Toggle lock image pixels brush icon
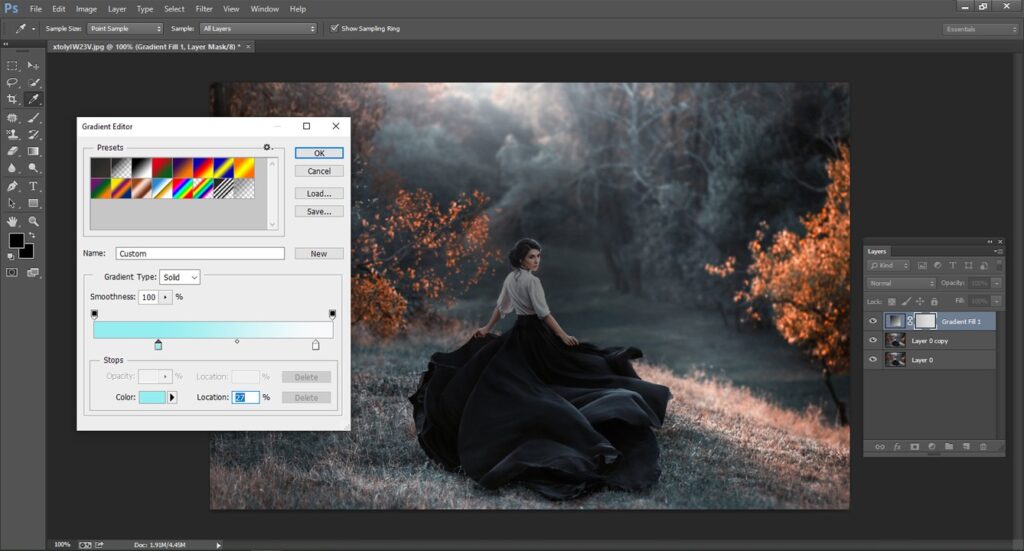The height and width of the screenshot is (551, 1024). pos(906,302)
